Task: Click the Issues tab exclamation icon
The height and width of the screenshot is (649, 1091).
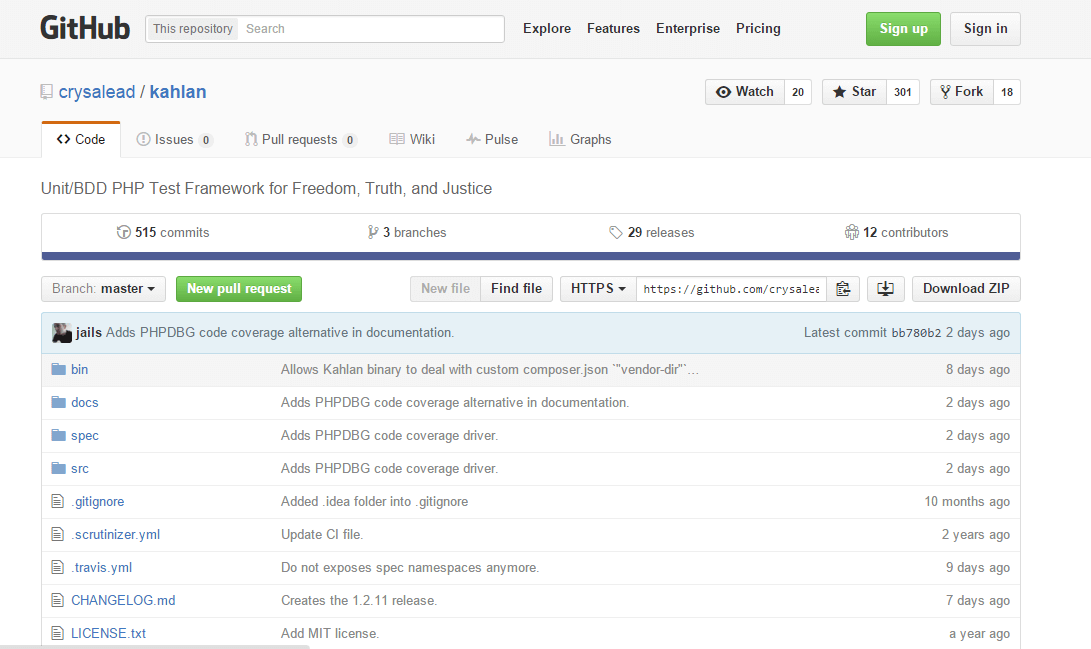Action: pyautogui.click(x=143, y=139)
